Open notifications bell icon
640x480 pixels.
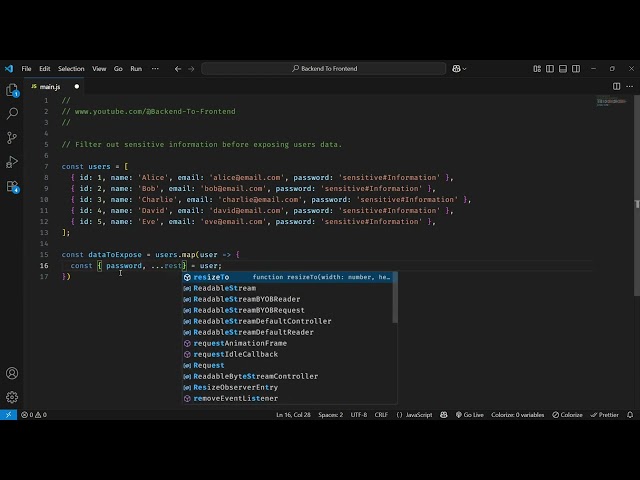(x=630, y=415)
